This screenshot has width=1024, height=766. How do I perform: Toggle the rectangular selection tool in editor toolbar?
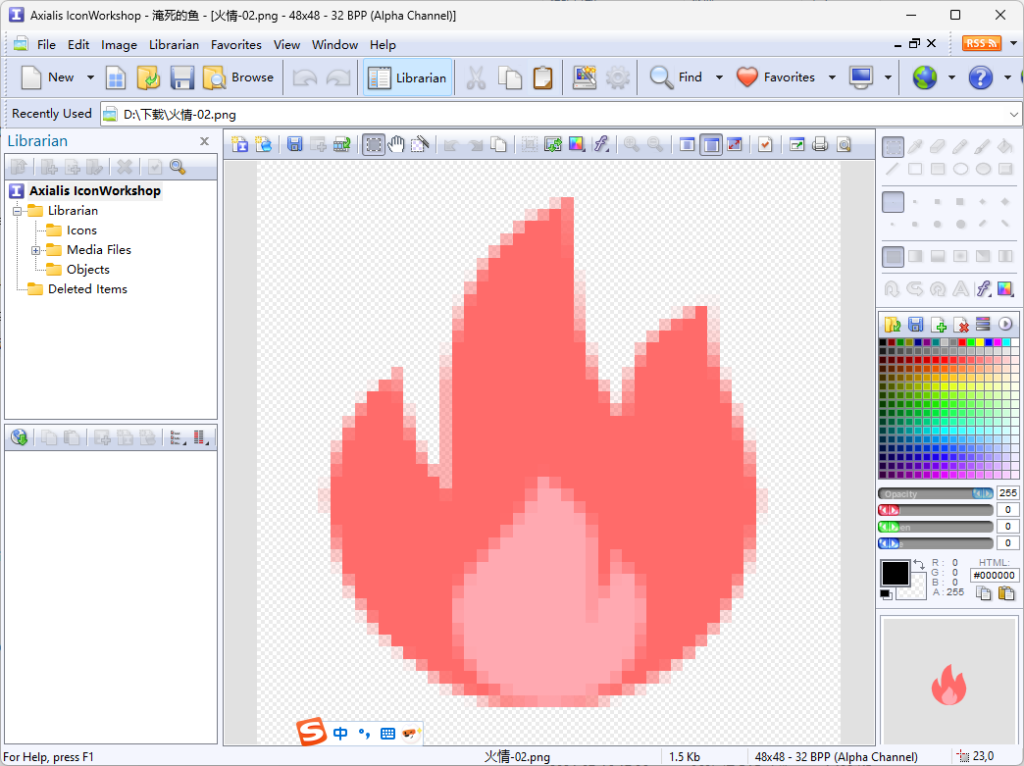tap(374, 144)
